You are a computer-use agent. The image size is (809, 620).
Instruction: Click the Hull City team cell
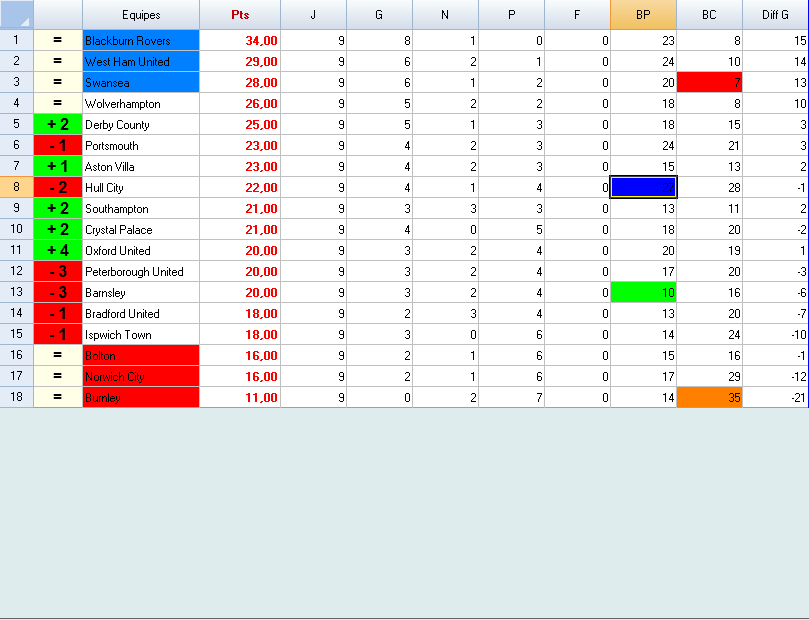[x=141, y=187]
